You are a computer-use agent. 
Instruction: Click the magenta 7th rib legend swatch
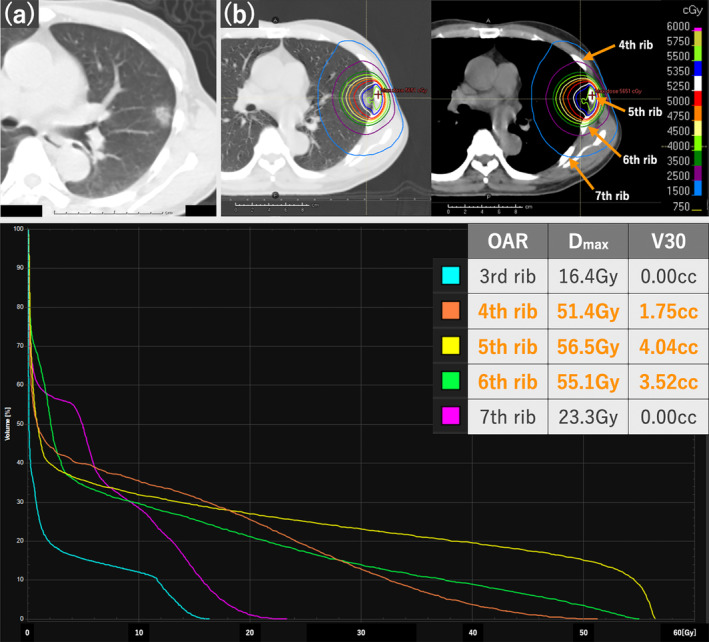click(450, 415)
